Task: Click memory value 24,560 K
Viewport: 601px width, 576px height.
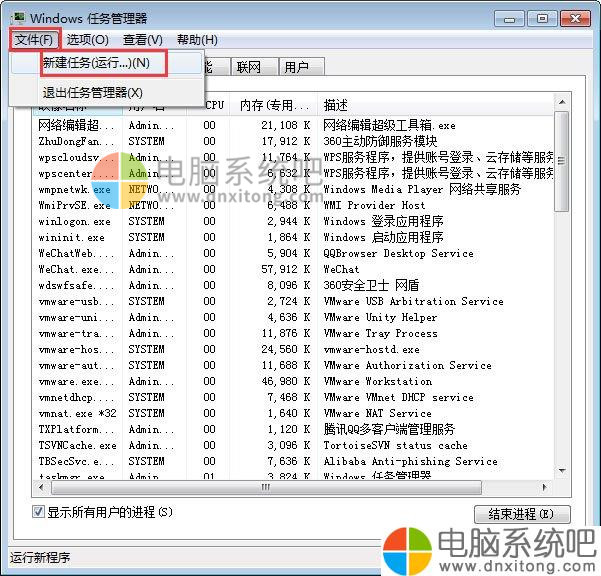Action: click(286, 350)
